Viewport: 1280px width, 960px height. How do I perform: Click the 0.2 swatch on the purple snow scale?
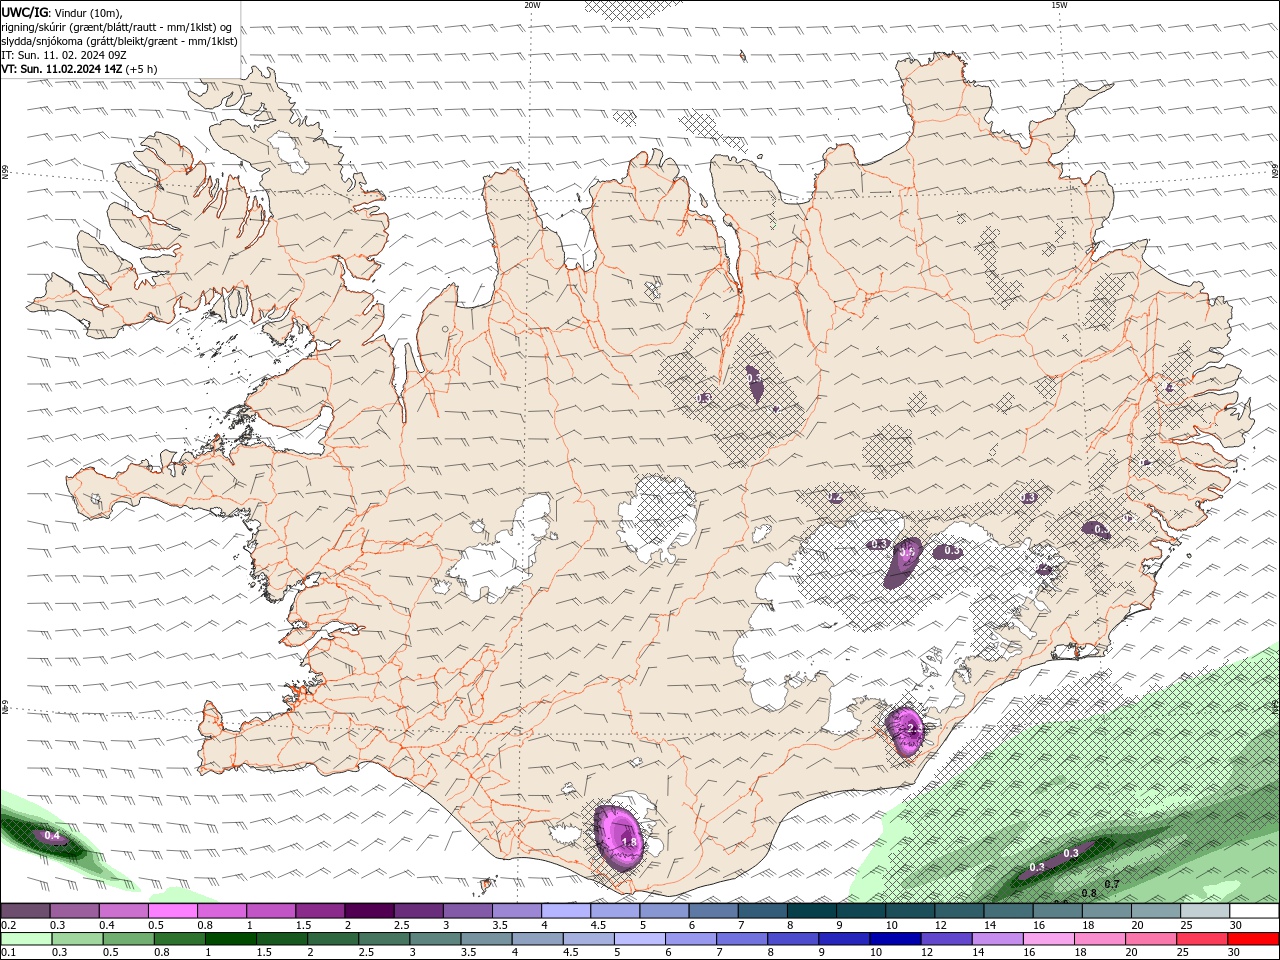click(x=25, y=911)
